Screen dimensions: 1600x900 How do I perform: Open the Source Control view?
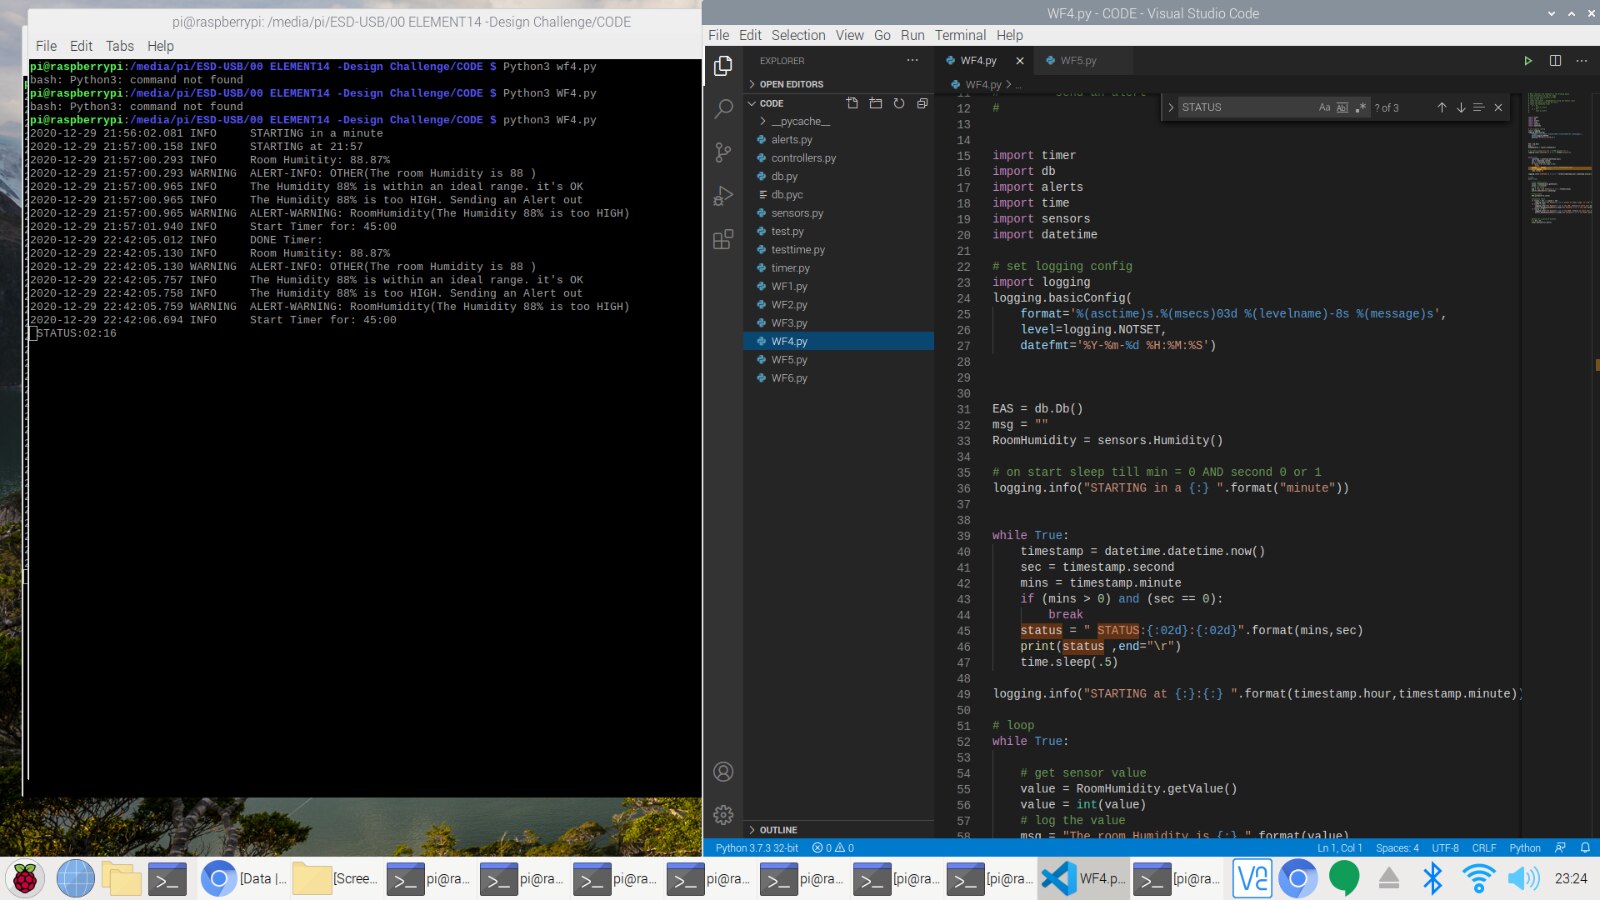click(723, 152)
